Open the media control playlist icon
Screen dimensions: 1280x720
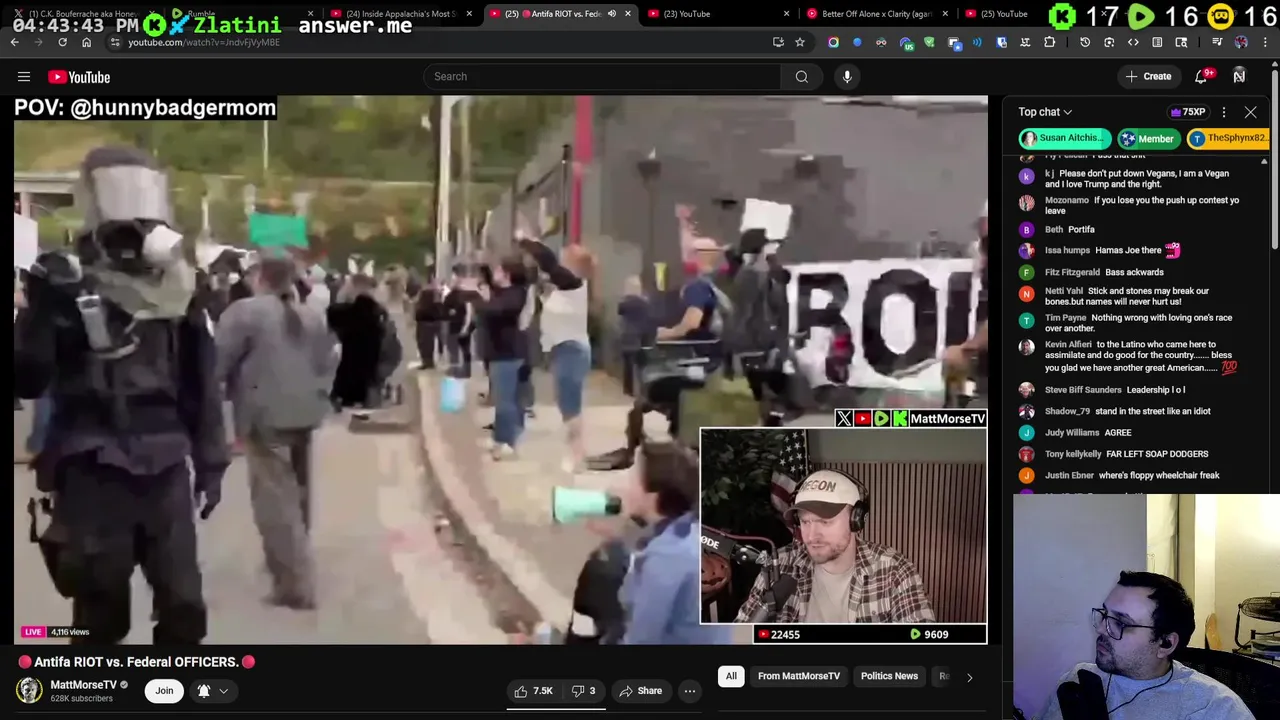coord(1217,43)
